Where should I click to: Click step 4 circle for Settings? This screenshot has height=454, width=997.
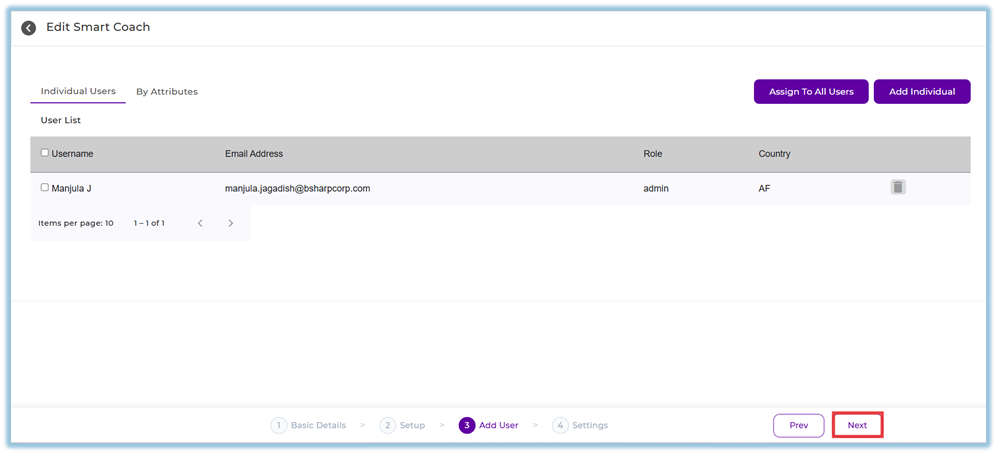click(x=560, y=425)
